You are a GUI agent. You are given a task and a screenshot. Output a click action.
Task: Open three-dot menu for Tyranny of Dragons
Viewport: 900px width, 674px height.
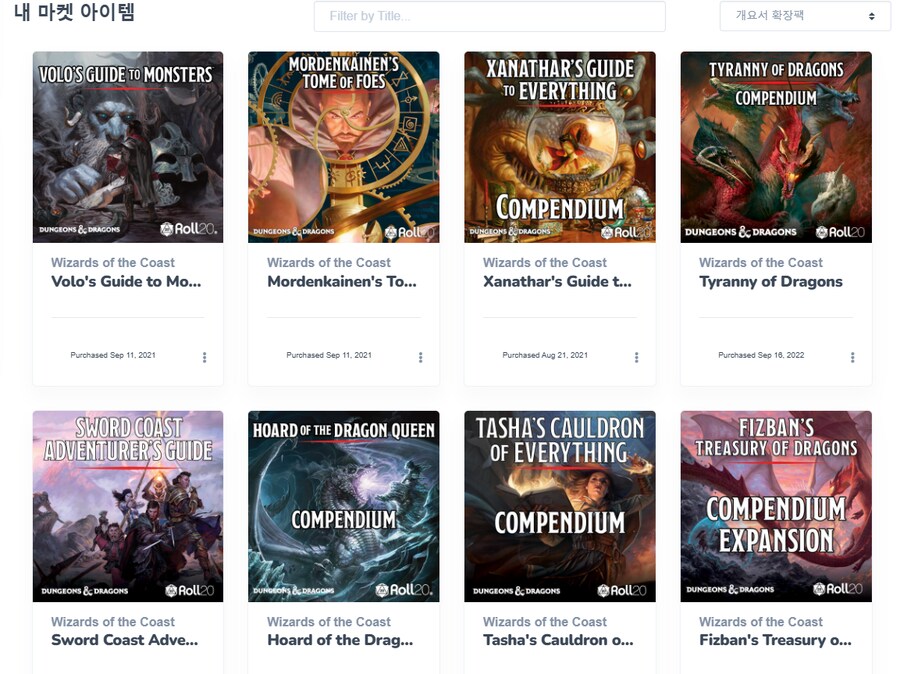(852, 357)
